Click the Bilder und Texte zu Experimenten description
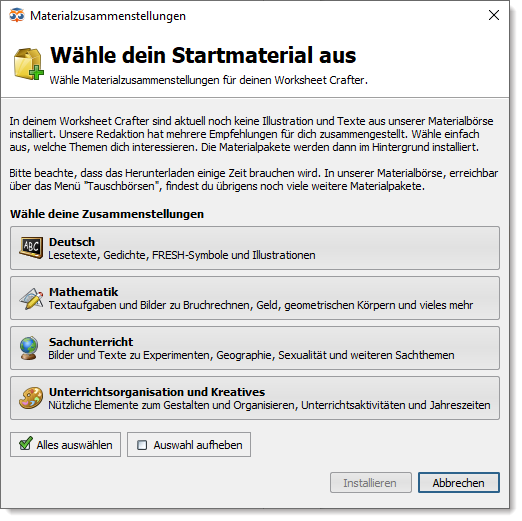This screenshot has height=521, width=522. tap(251, 355)
